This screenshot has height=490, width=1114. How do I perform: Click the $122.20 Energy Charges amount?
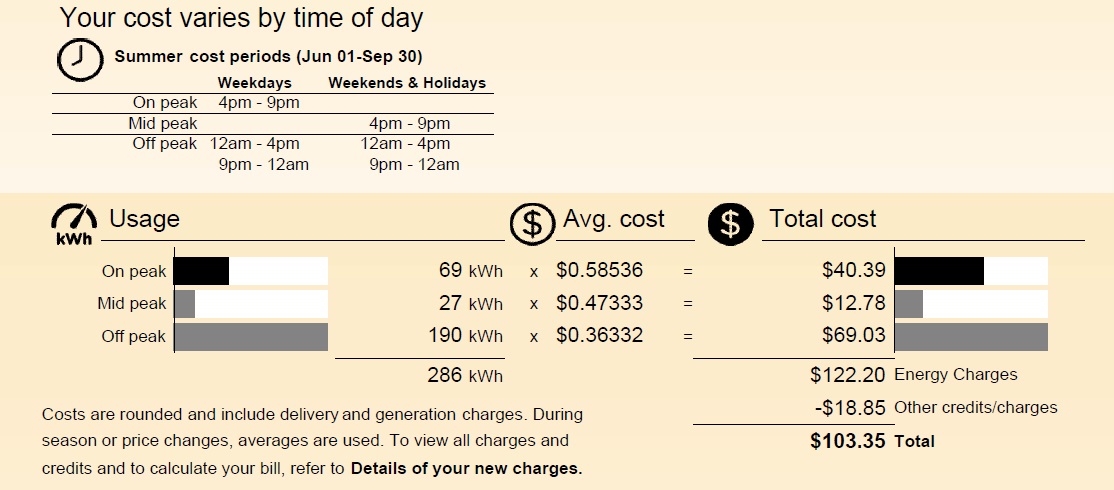(x=848, y=375)
